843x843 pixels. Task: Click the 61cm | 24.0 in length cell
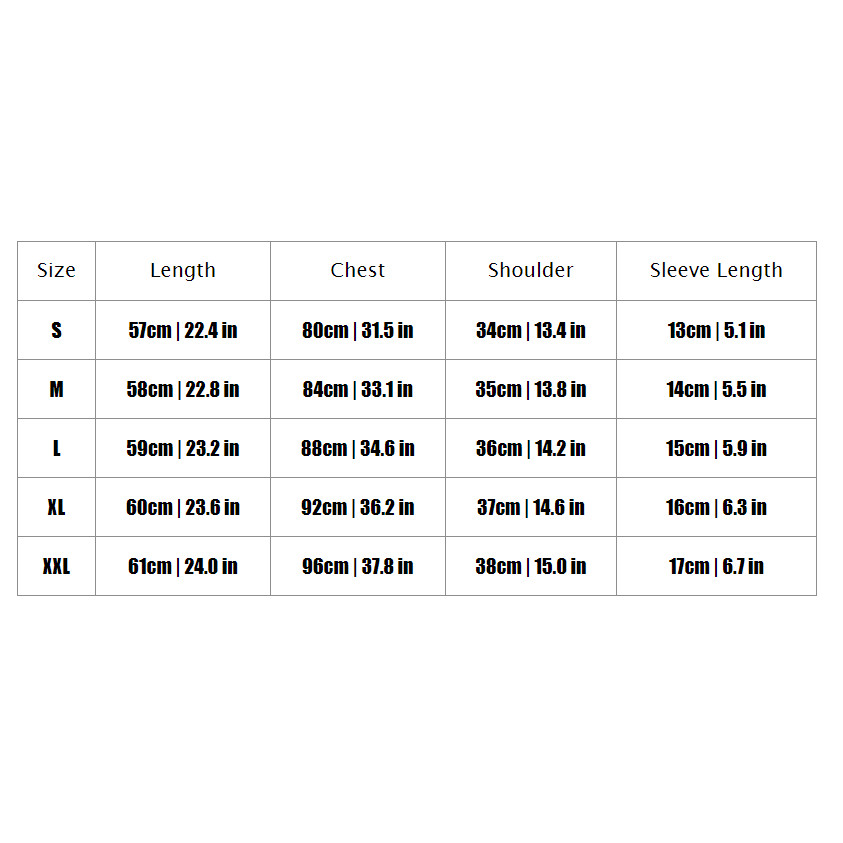click(183, 567)
